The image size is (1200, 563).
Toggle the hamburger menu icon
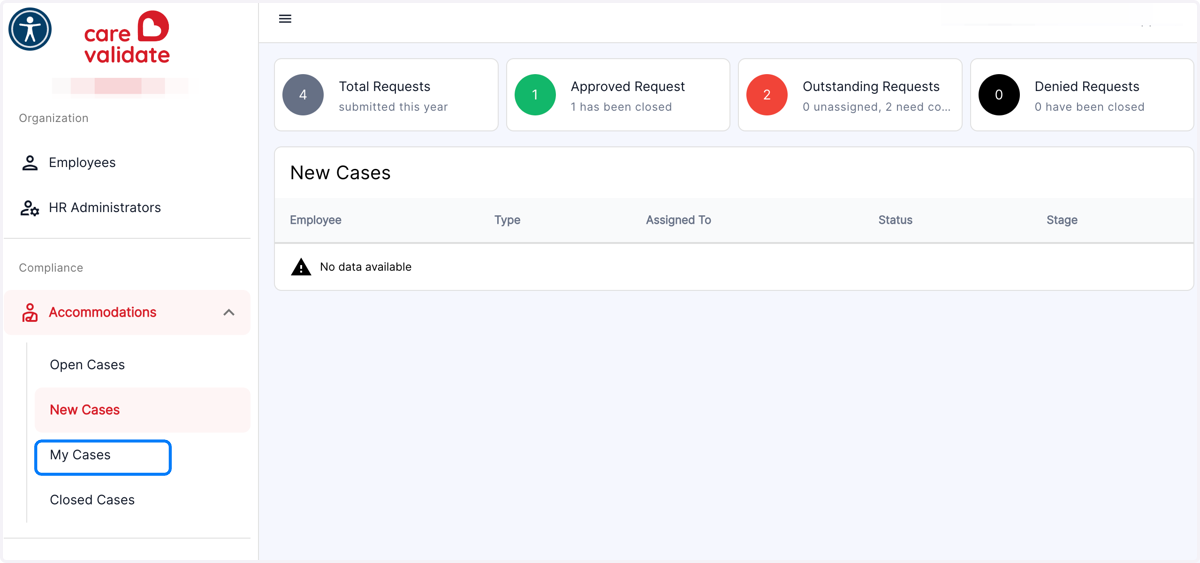tap(285, 19)
